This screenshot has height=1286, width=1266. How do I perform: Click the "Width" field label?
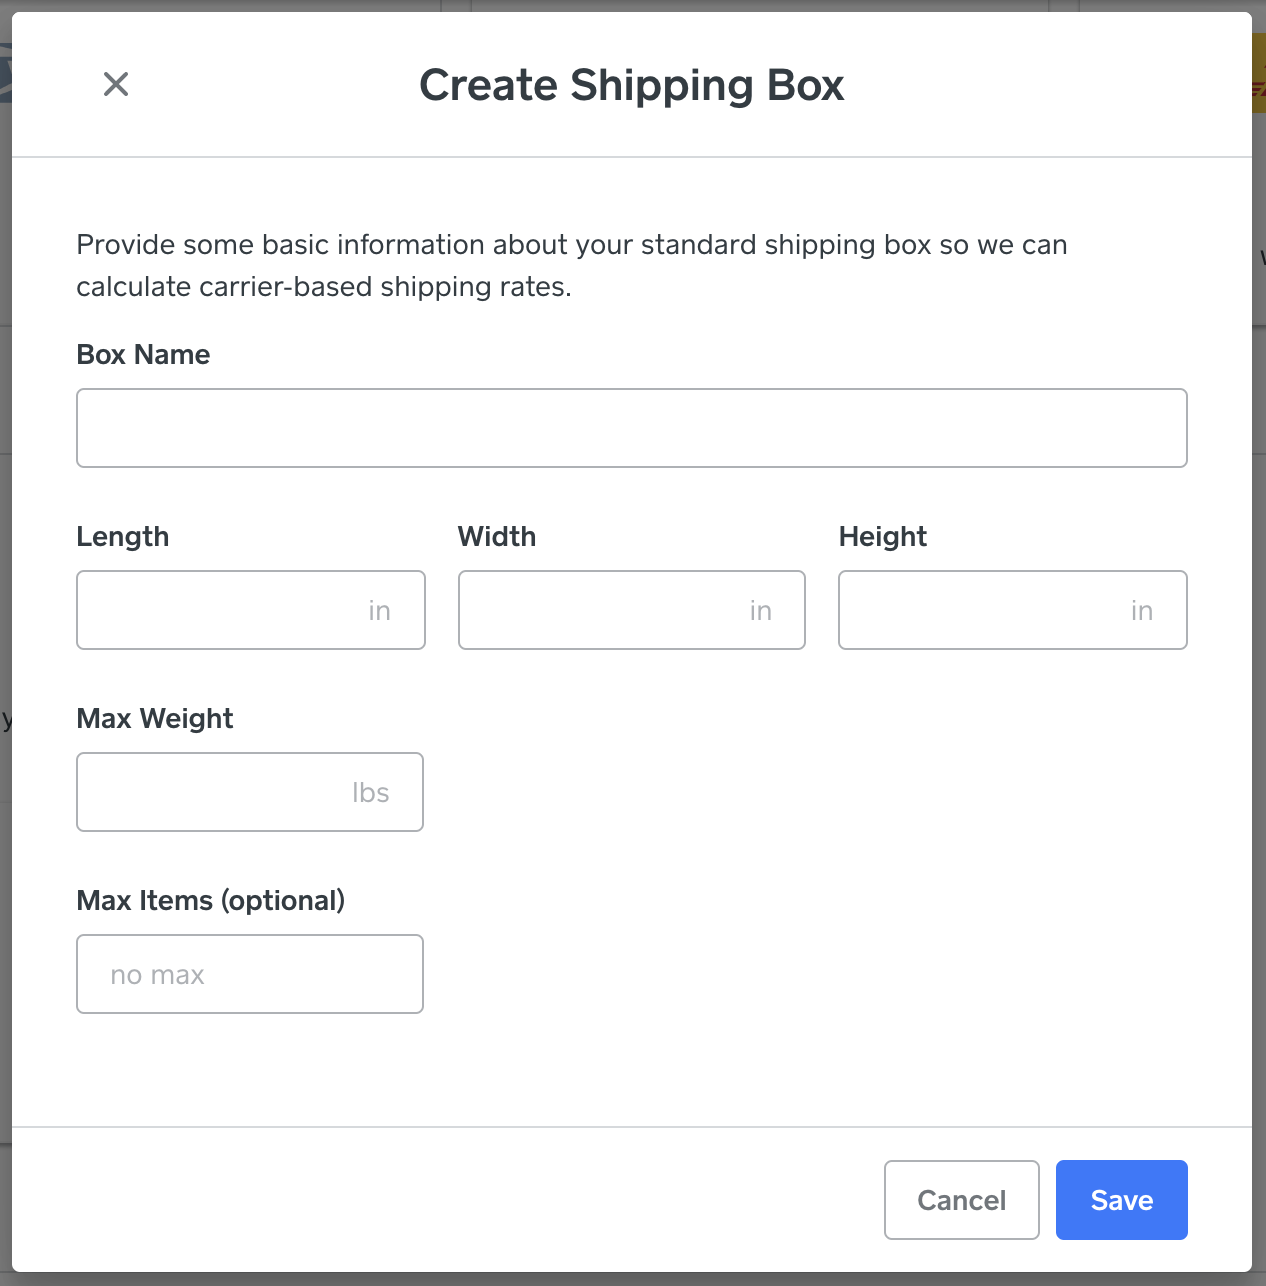tap(497, 537)
